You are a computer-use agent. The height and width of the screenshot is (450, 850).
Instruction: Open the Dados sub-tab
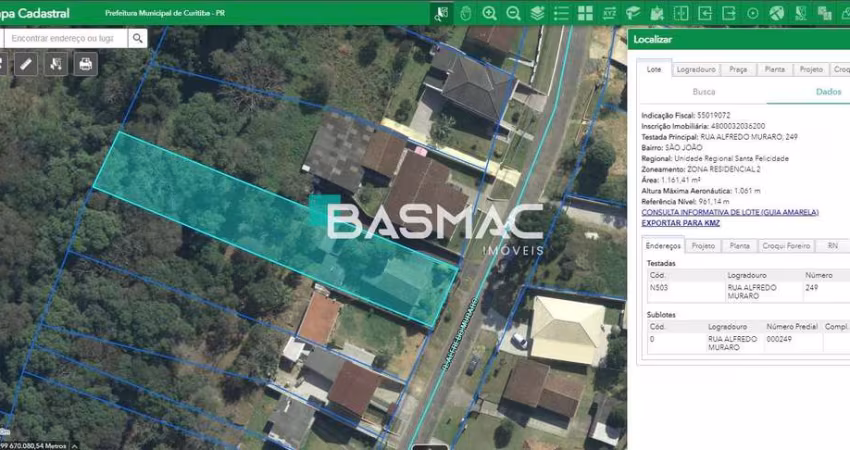click(x=828, y=92)
